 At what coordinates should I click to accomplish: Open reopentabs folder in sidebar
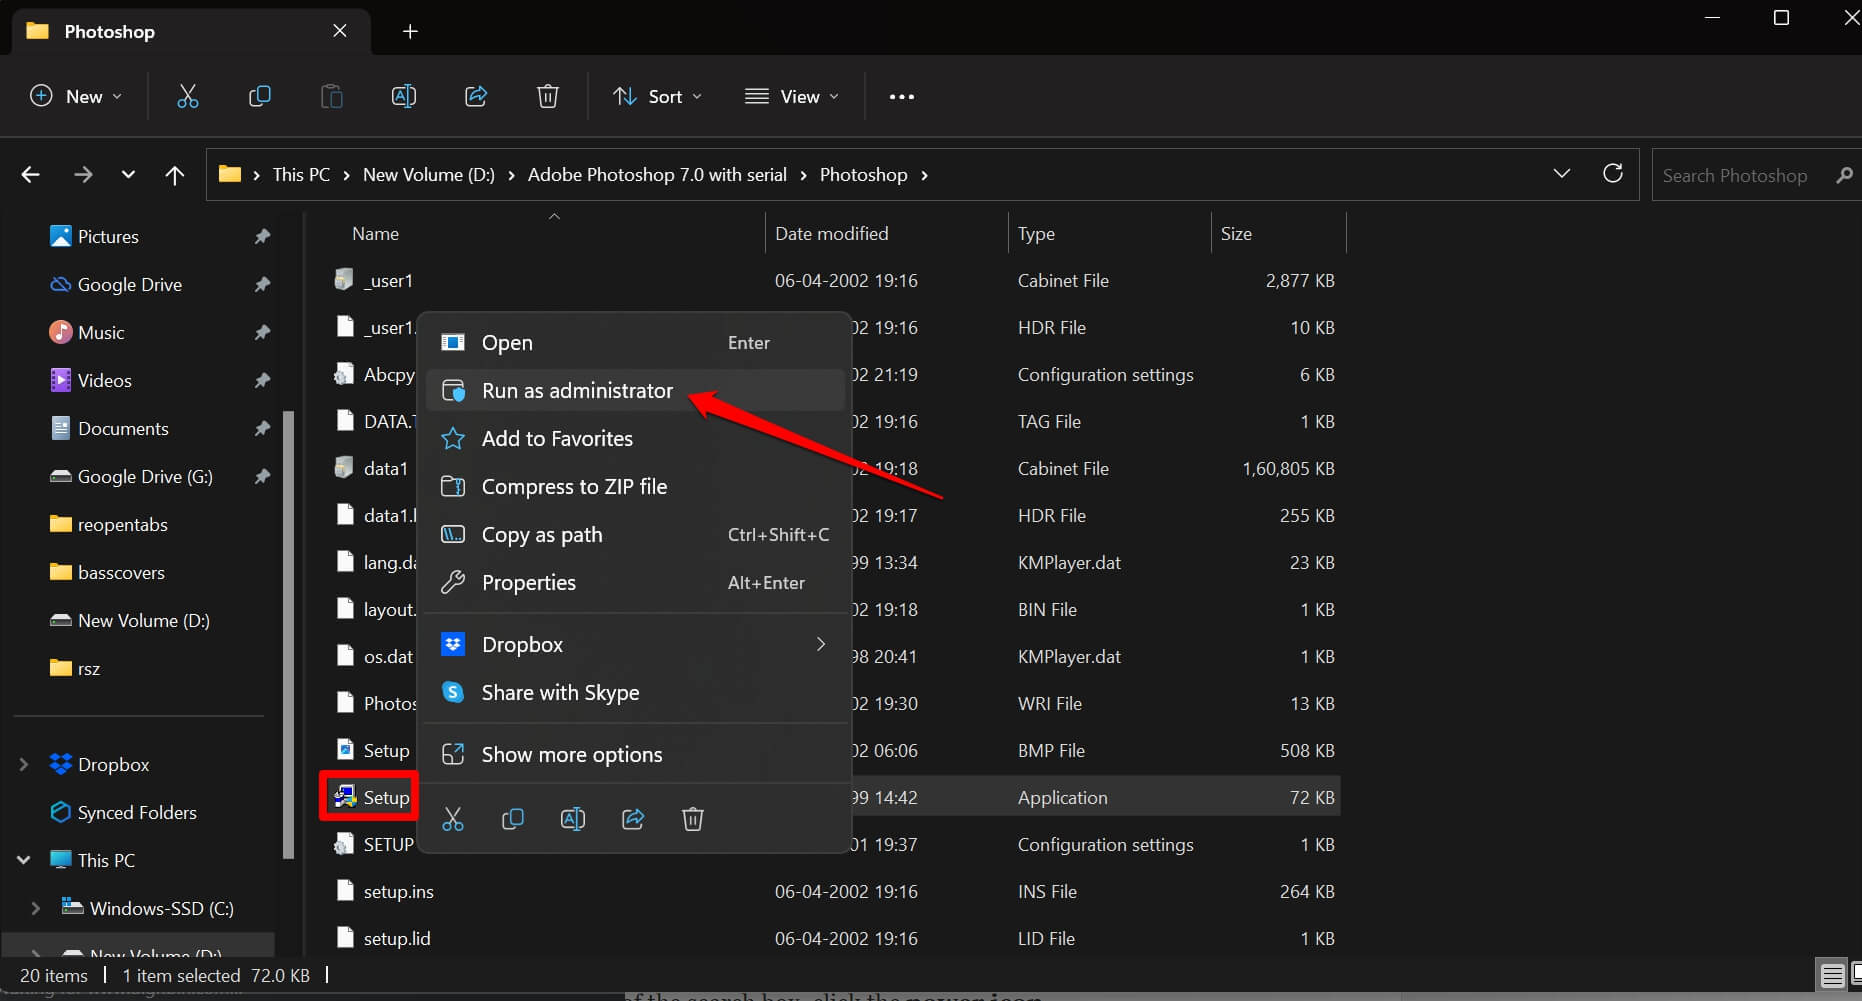point(122,525)
